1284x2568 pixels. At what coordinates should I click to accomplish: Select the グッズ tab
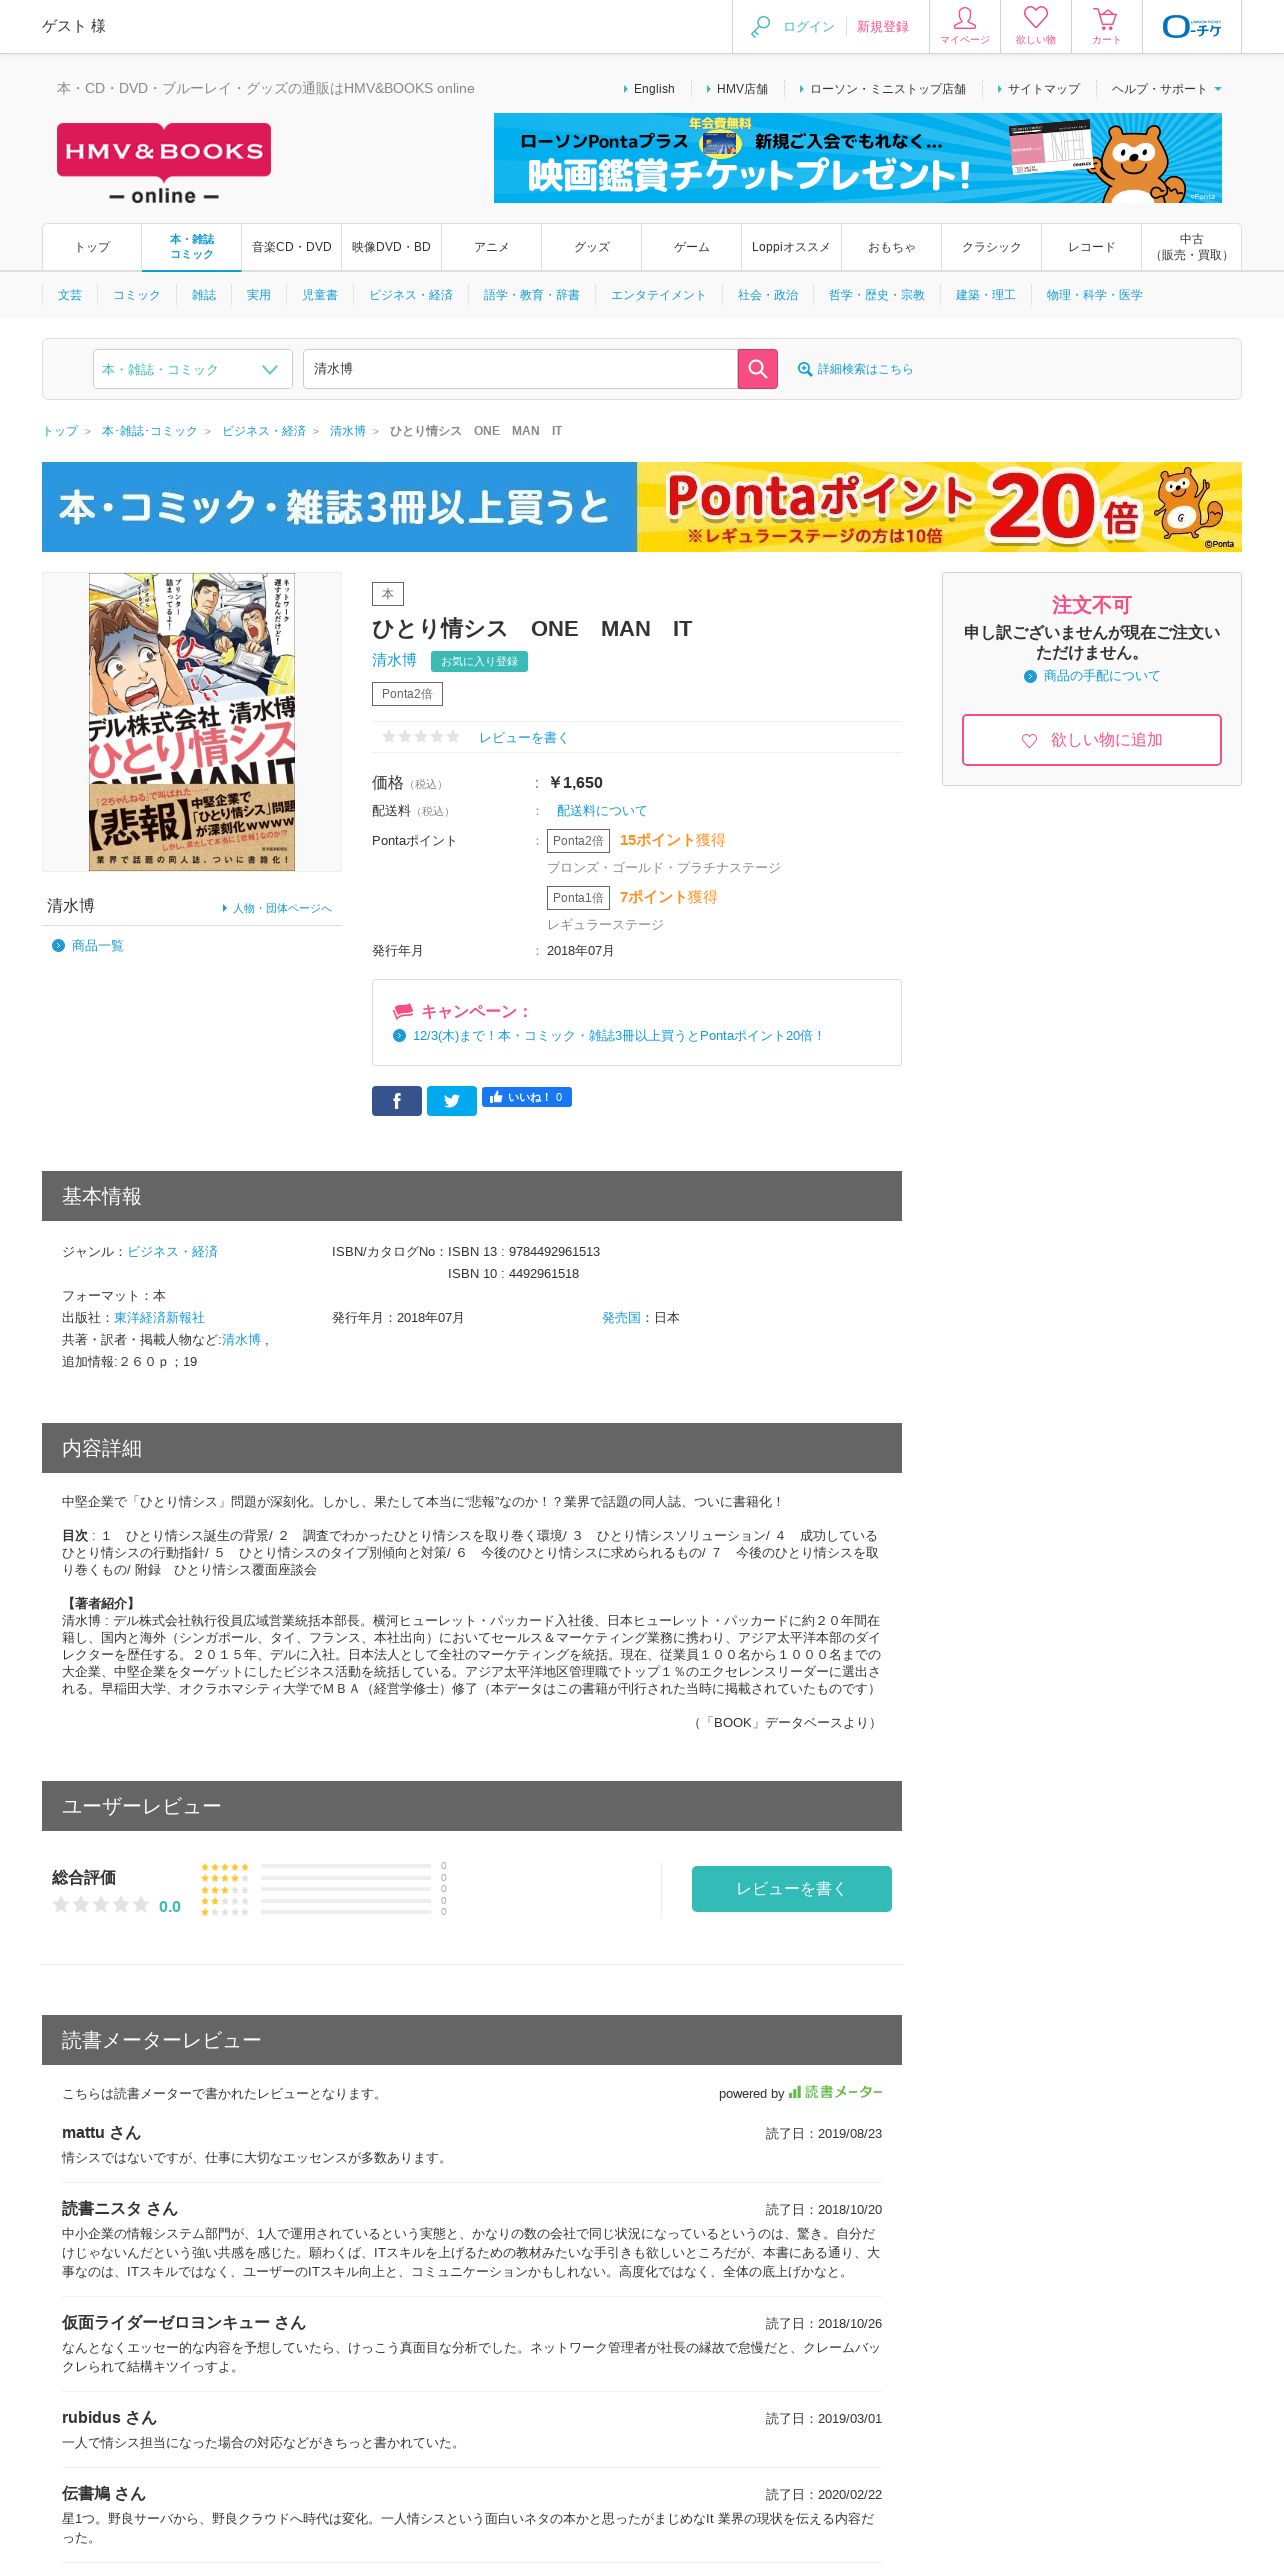(591, 247)
